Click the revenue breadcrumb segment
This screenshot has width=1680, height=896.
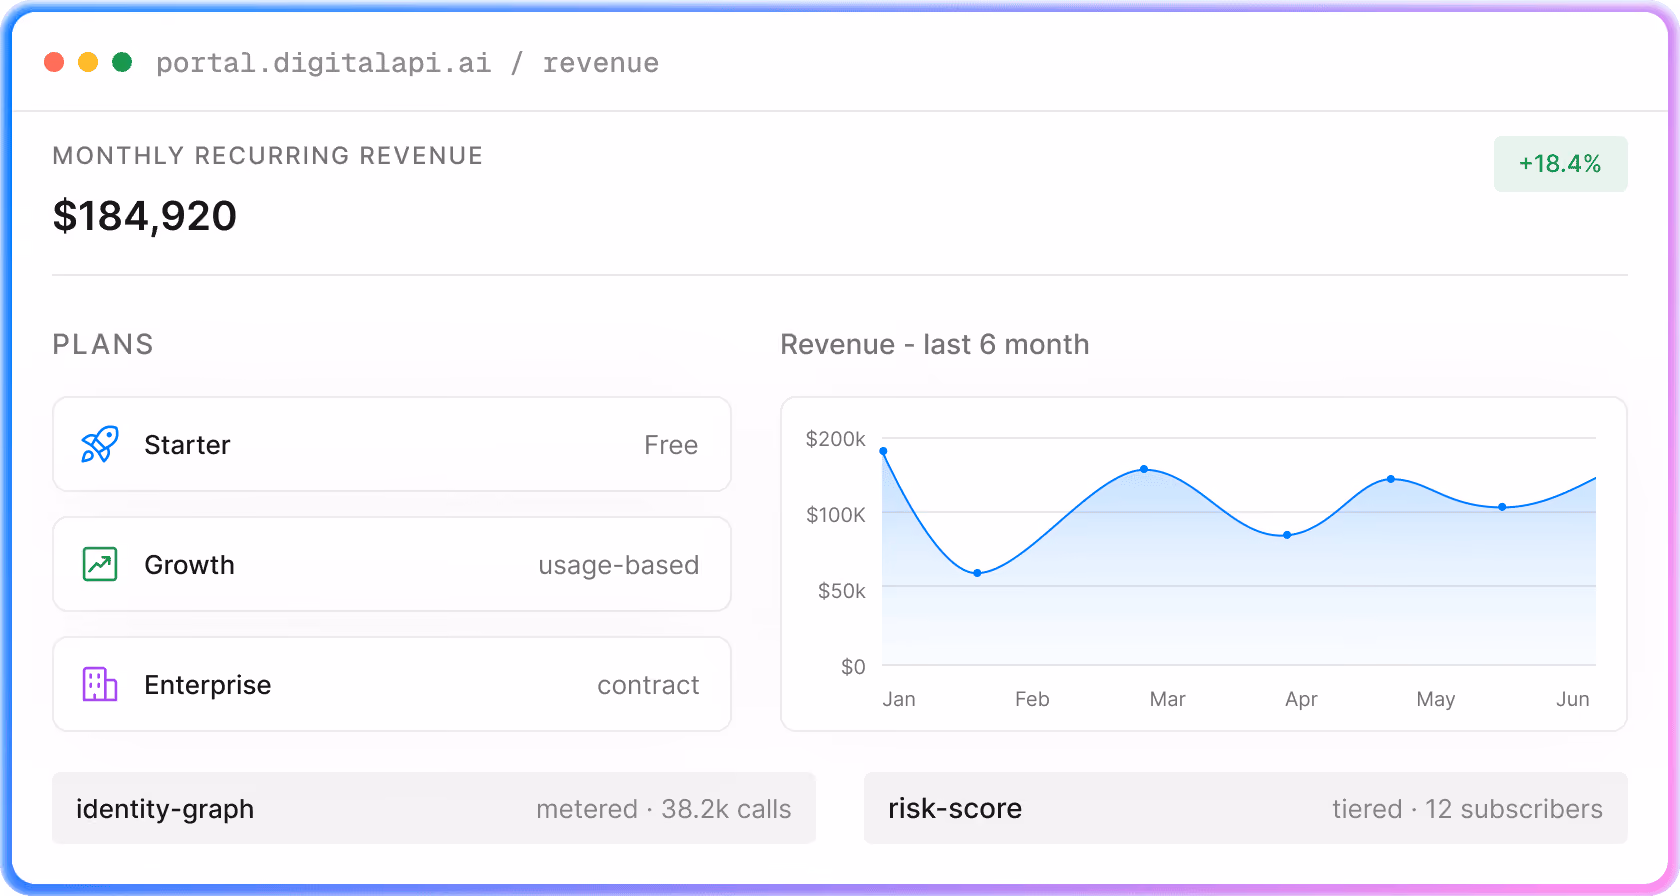tap(601, 63)
